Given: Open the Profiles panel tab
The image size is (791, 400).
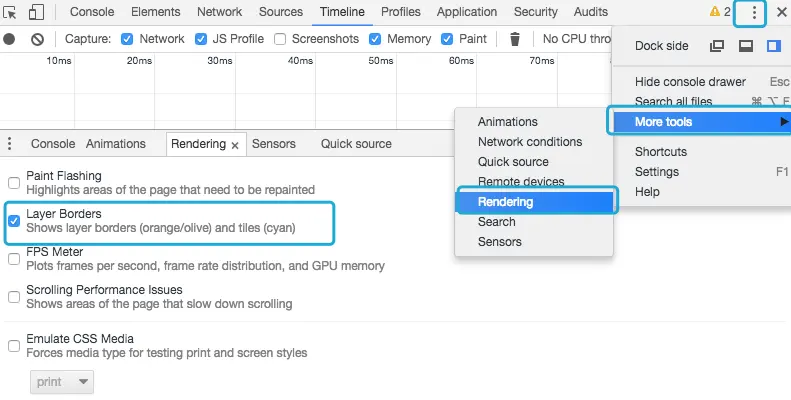Looking at the screenshot, I should (401, 12).
